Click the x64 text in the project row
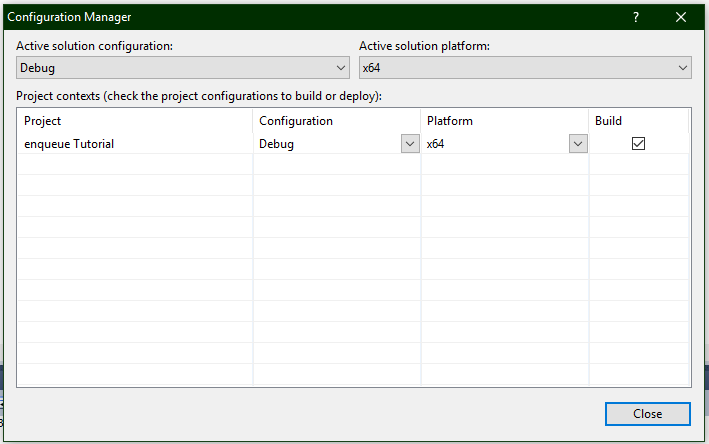The width and height of the screenshot is (709, 444). point(435,144)
